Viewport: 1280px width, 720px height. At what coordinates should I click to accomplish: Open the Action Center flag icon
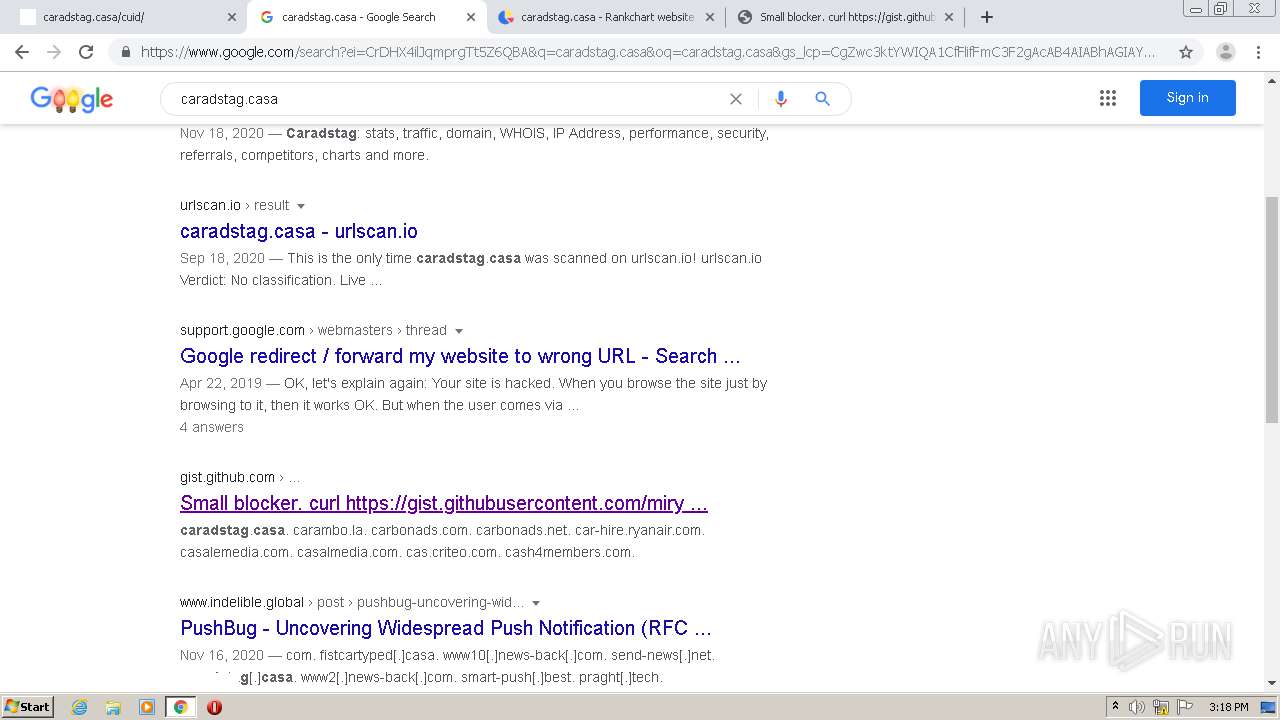(x=1184, y=707)
